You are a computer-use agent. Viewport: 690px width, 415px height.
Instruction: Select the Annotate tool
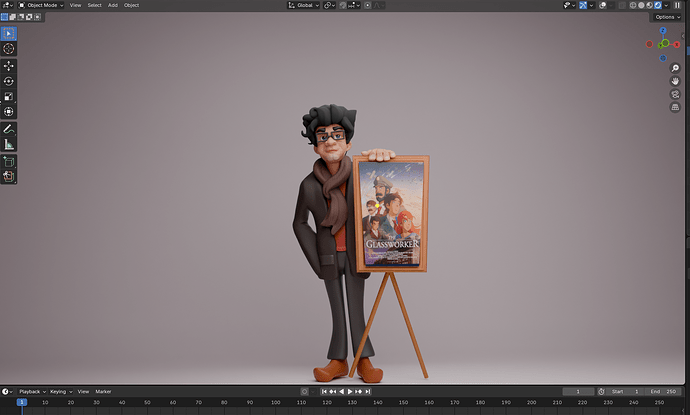8,129
